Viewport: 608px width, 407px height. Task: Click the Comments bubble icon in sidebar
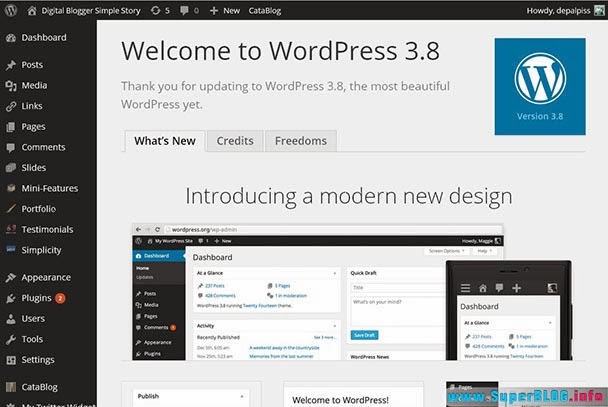point(11,147)
